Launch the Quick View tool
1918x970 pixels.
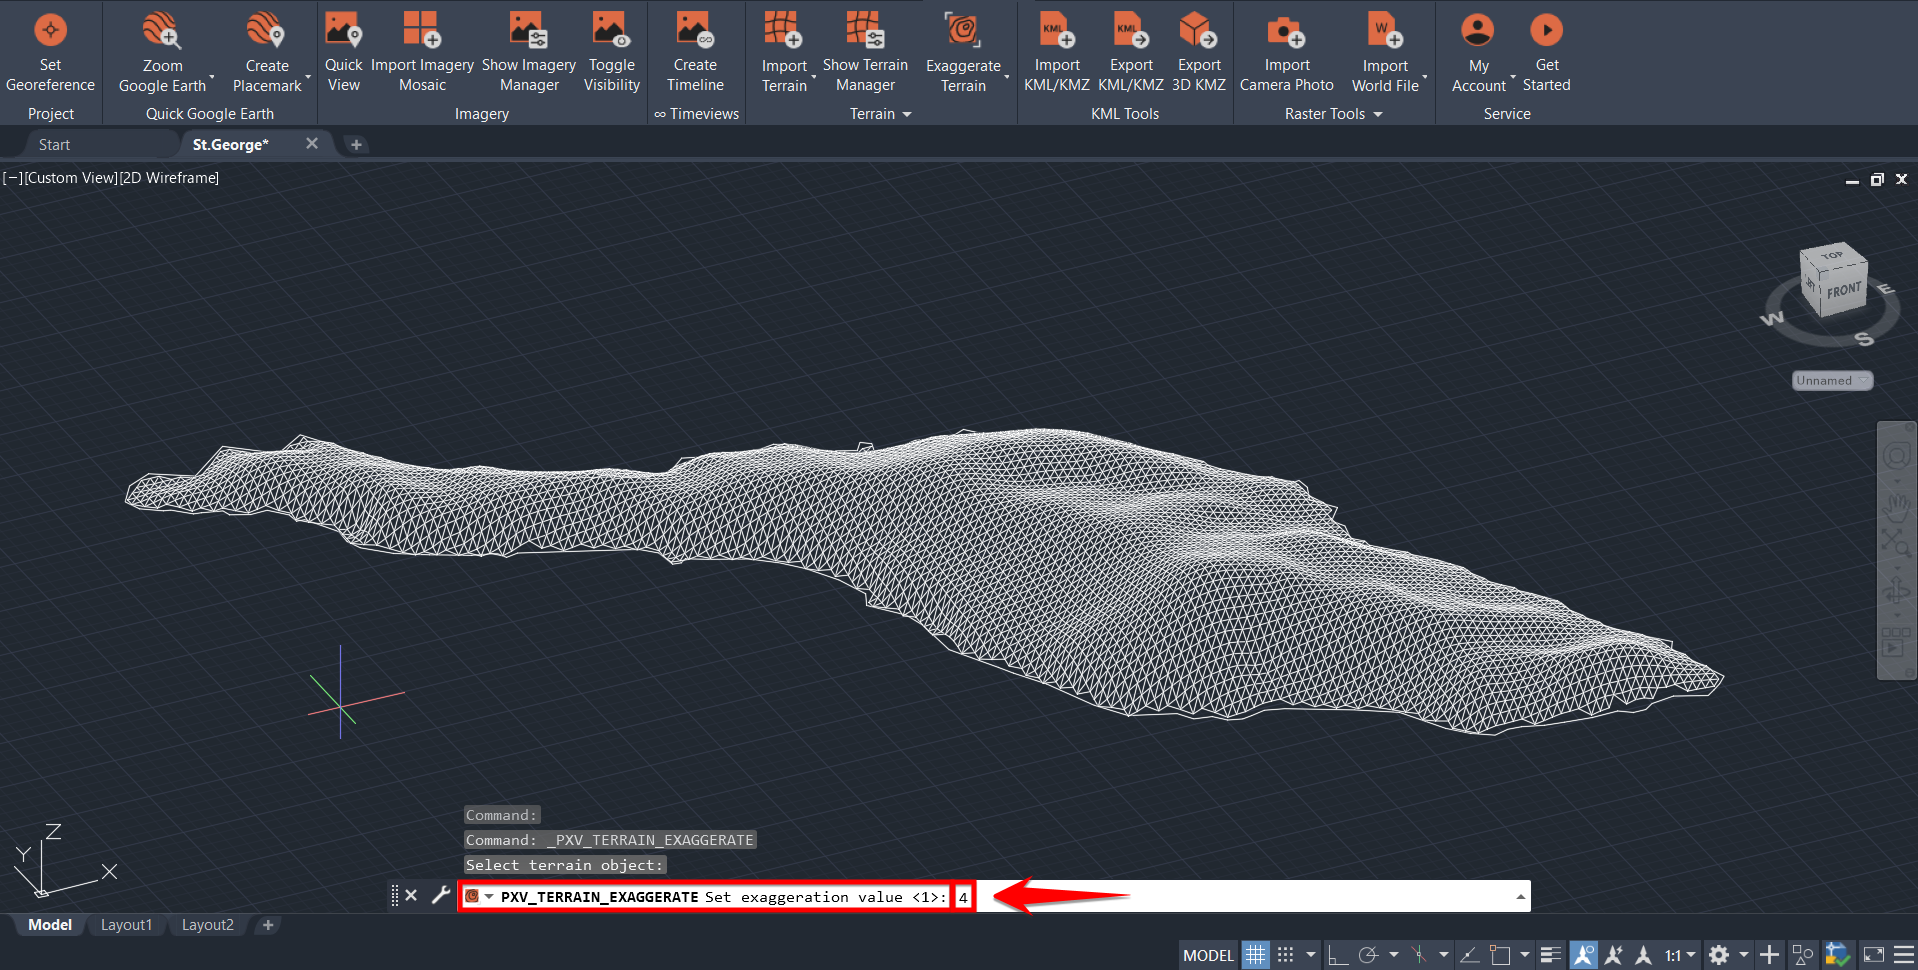pos(343,52)
